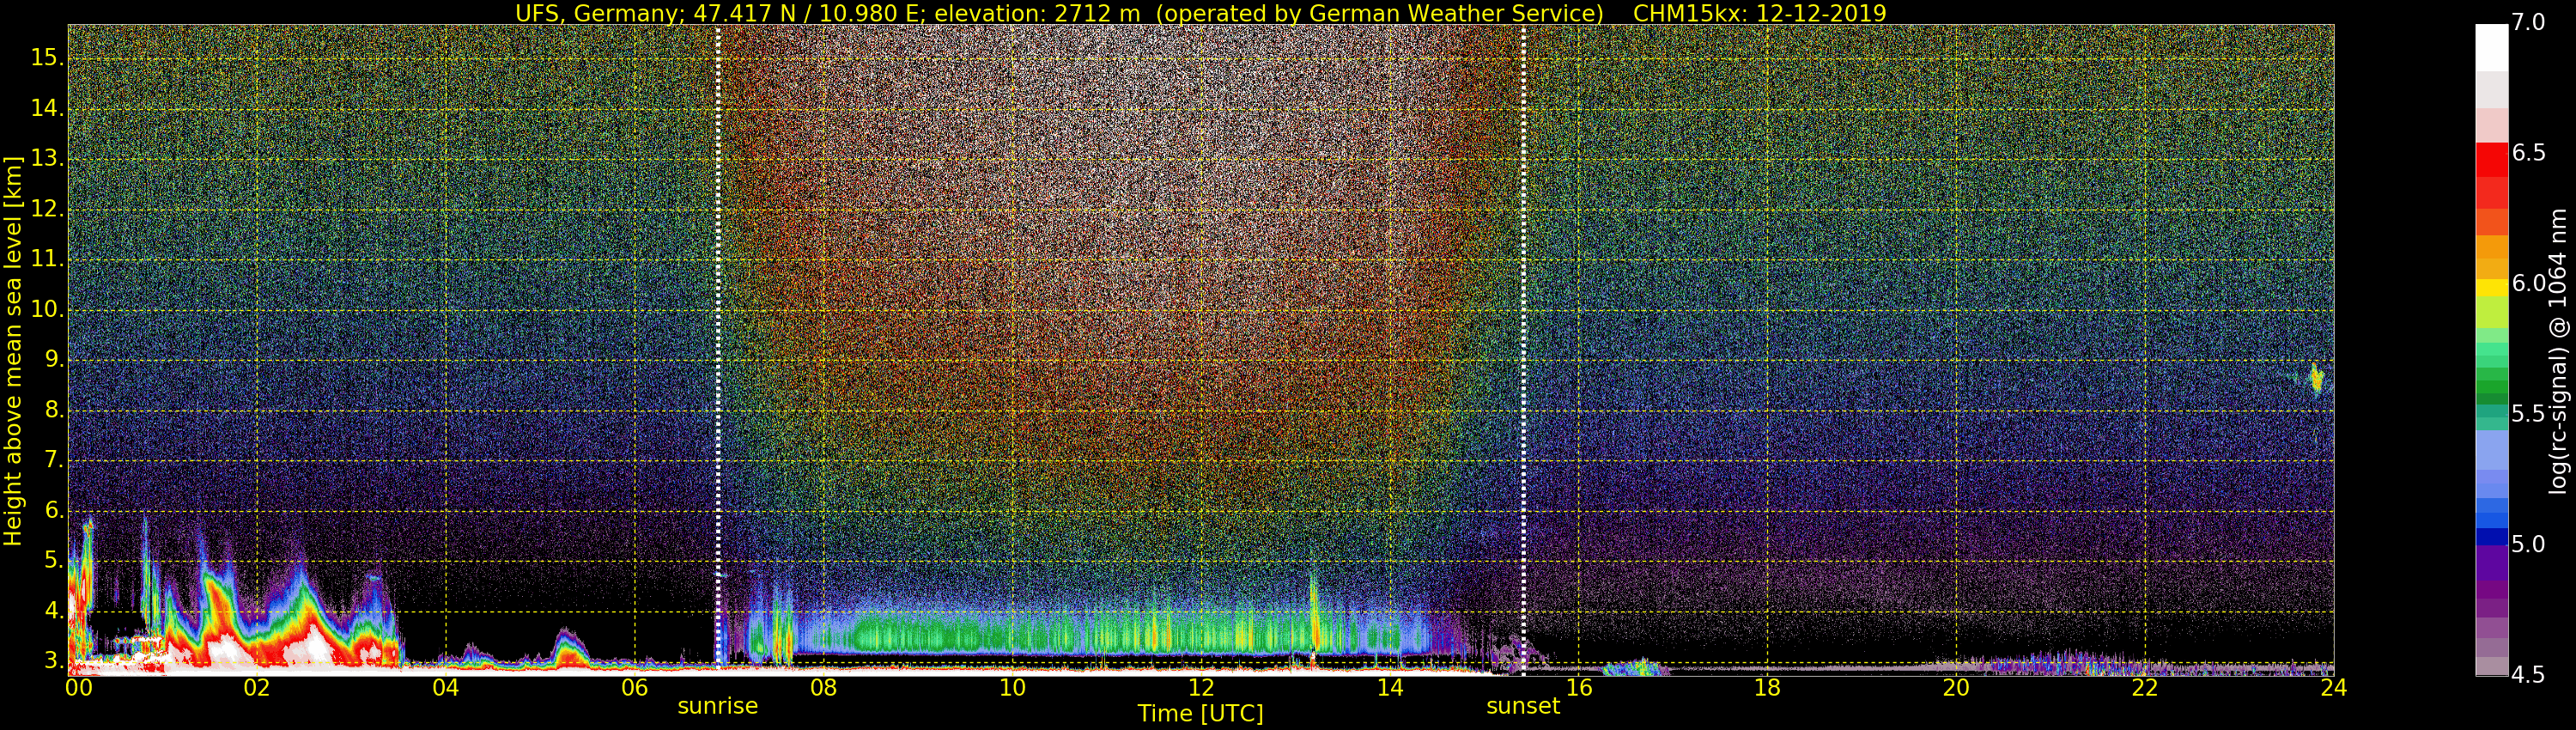
Task: Click time tick label '18'
Action: pyautogui.click(x=1767, y=688)
